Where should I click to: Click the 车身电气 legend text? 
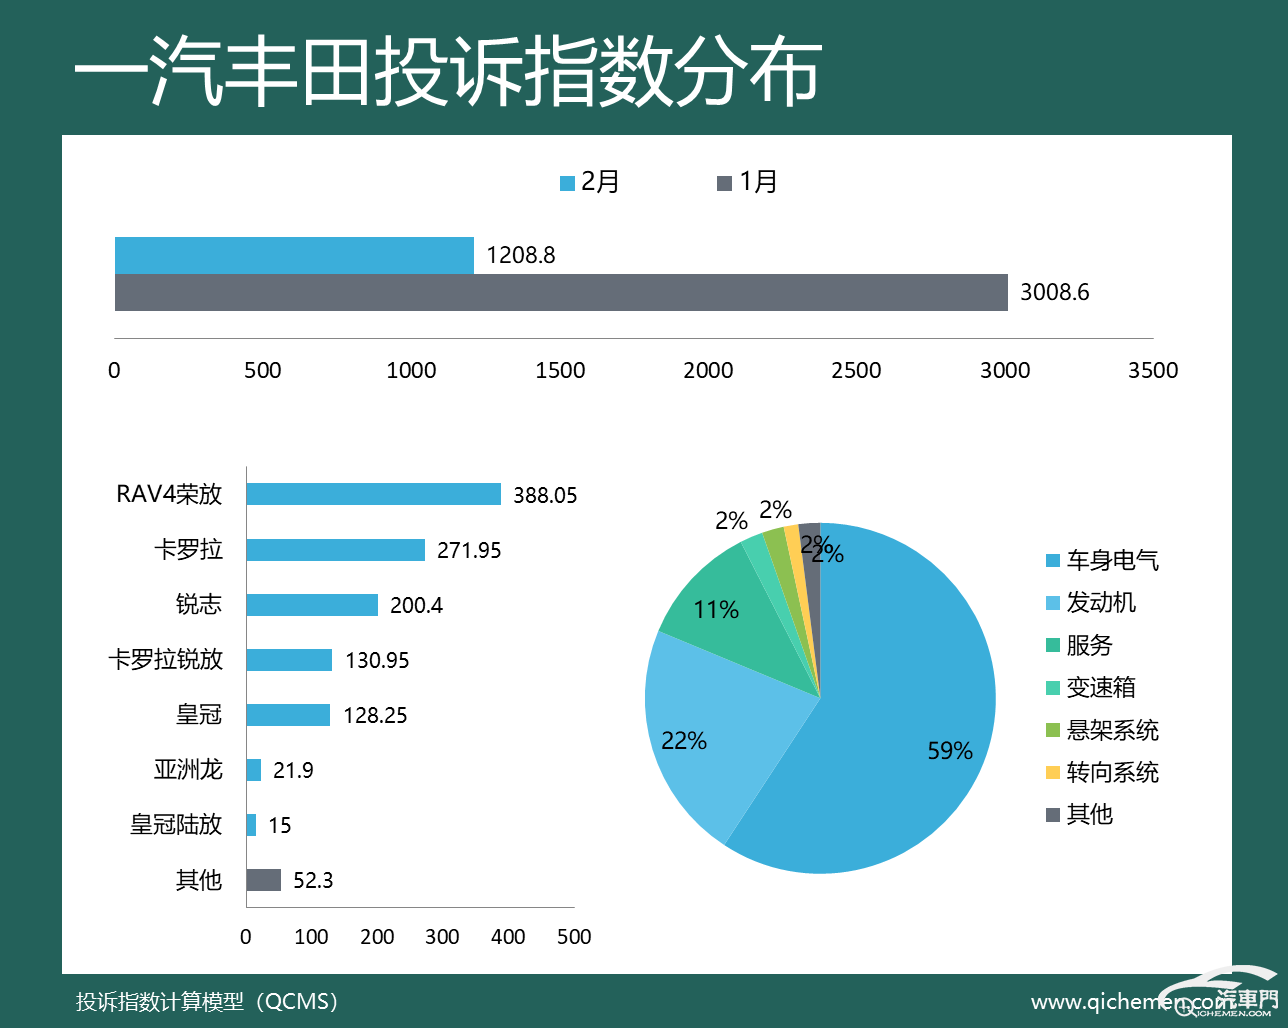[1112, 561]
